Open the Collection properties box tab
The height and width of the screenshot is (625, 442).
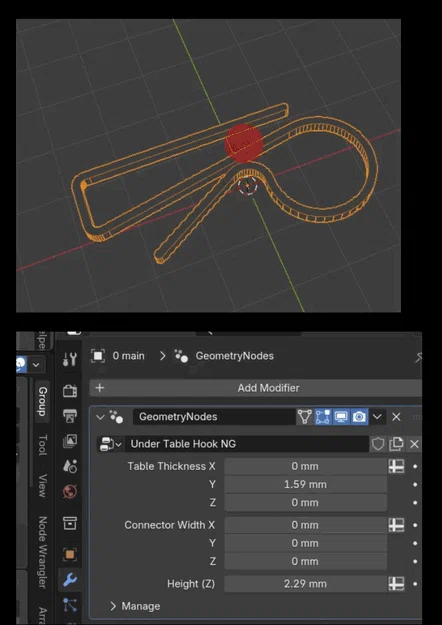pos(70,523)
